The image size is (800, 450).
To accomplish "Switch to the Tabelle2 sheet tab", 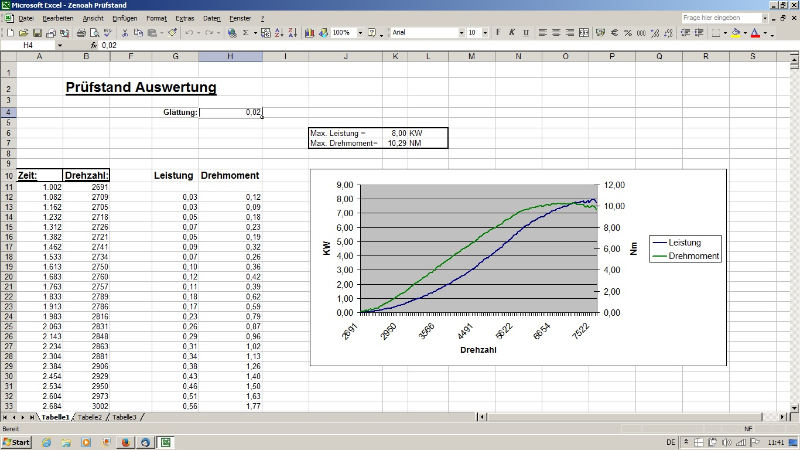I will [89, 417].
